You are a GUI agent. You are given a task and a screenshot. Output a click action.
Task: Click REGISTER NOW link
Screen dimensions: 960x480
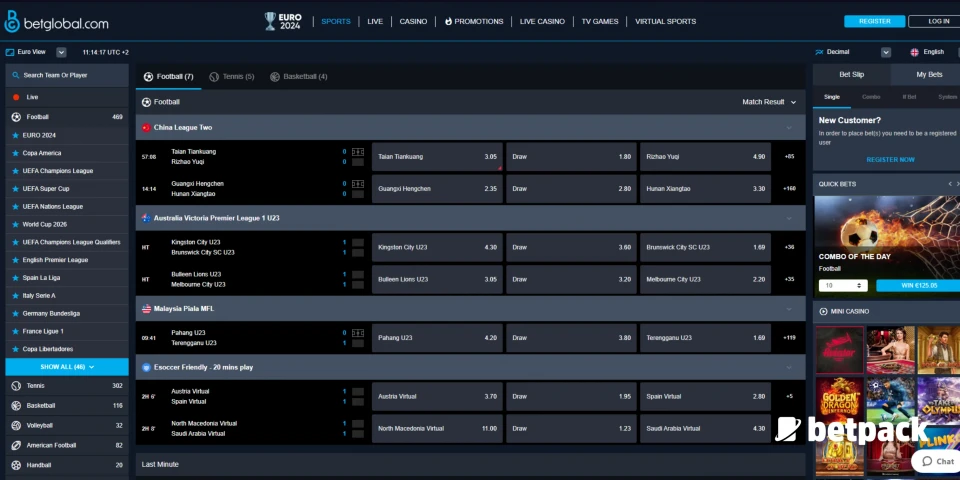click(891, 160)
